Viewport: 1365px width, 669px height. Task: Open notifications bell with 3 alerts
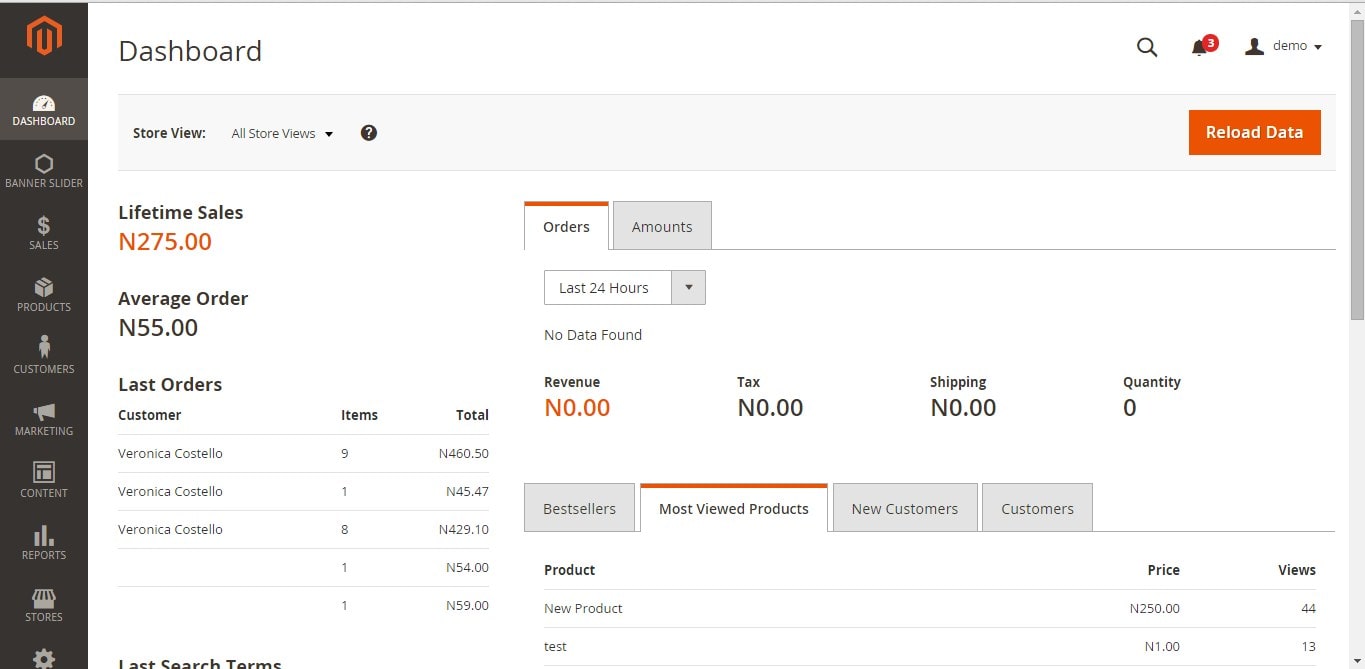coord(1203,46)
